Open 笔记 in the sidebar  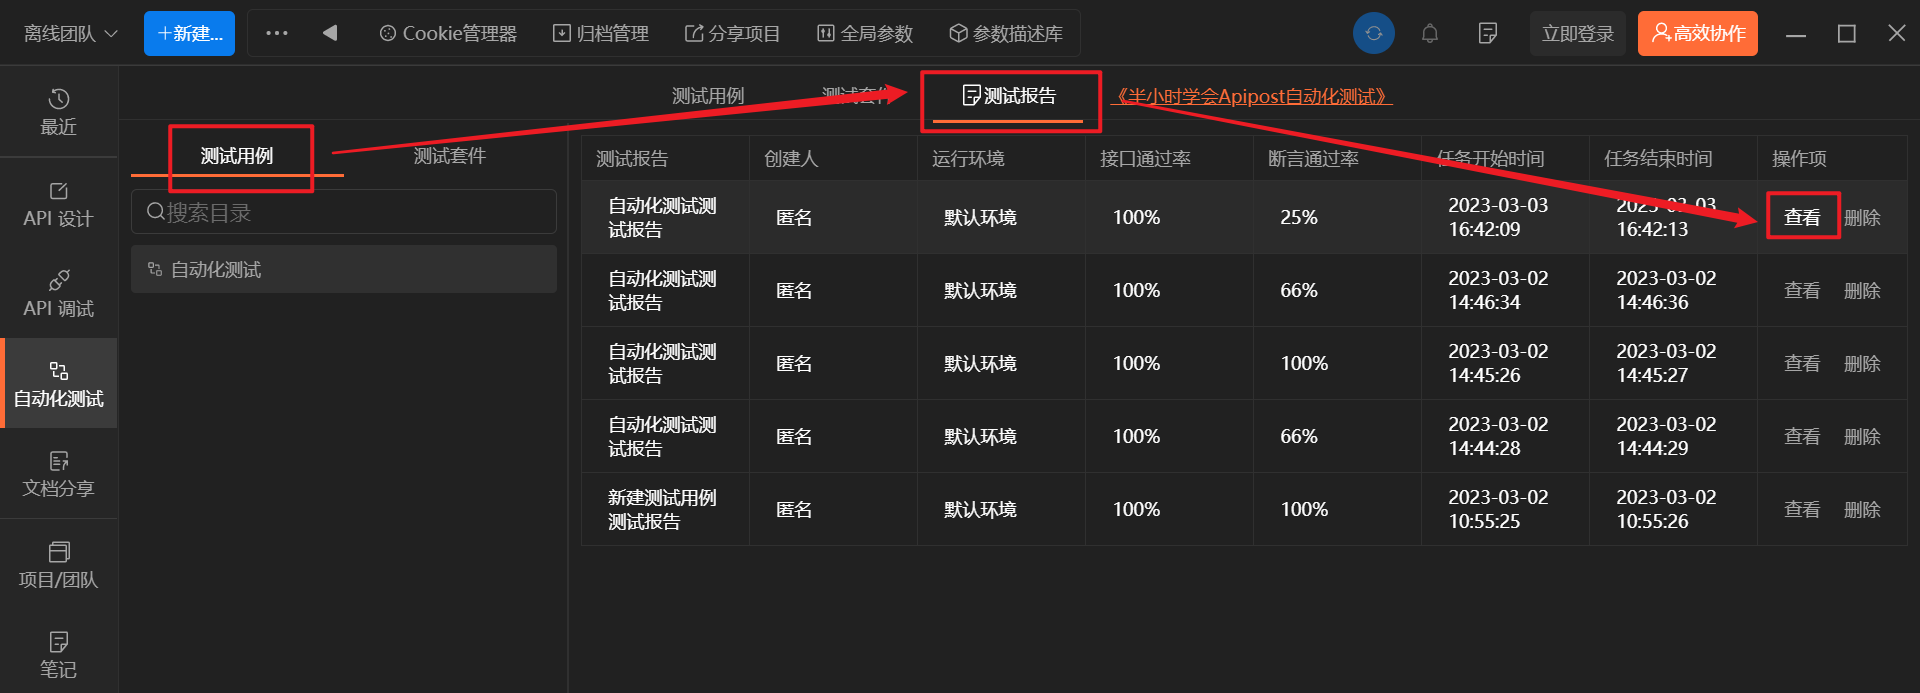point(59,655)
